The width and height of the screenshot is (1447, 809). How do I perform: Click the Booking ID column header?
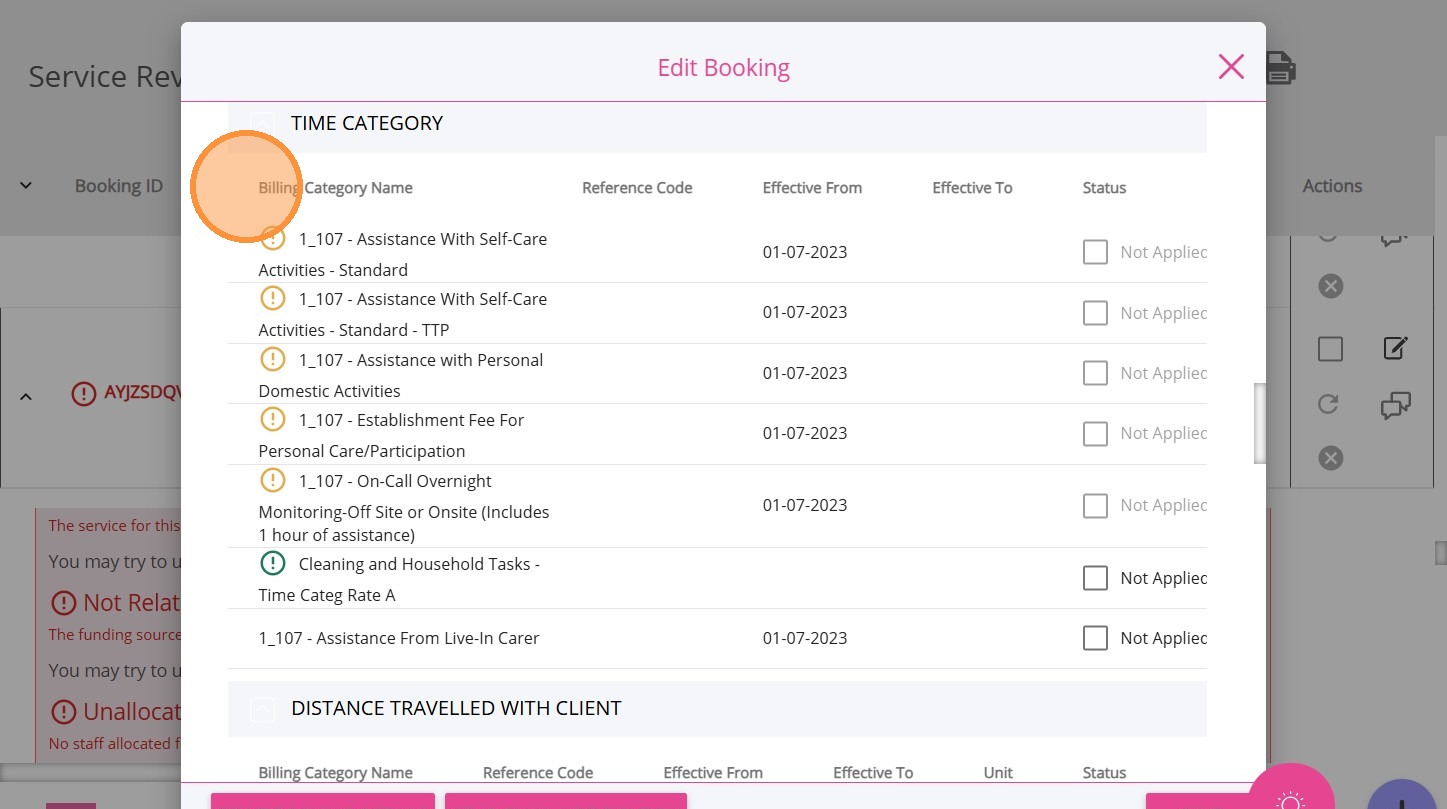(118, 186)
